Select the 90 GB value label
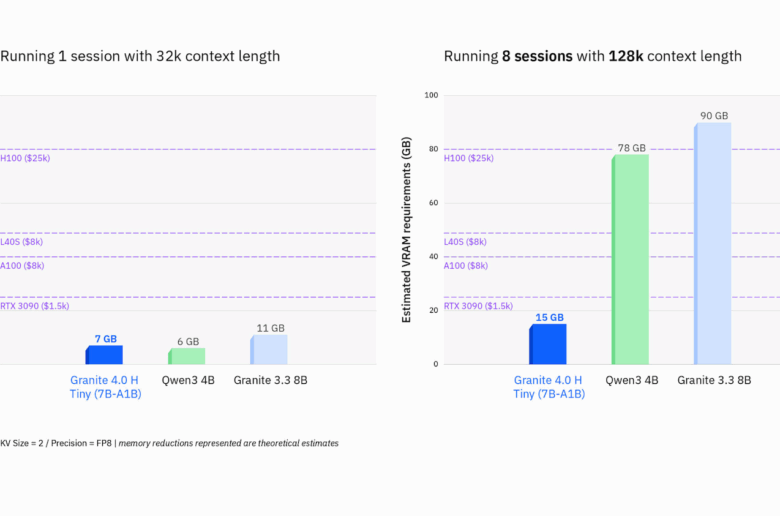 [x=714, y=116]
